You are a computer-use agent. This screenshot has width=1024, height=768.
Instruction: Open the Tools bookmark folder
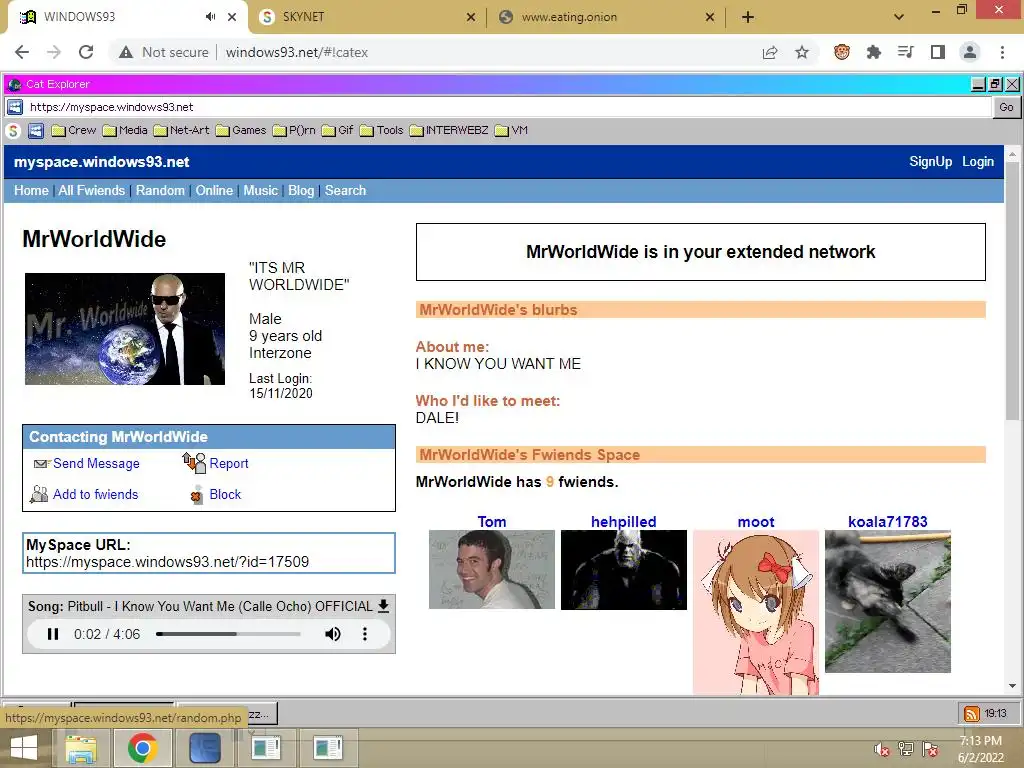coord(381,131)
